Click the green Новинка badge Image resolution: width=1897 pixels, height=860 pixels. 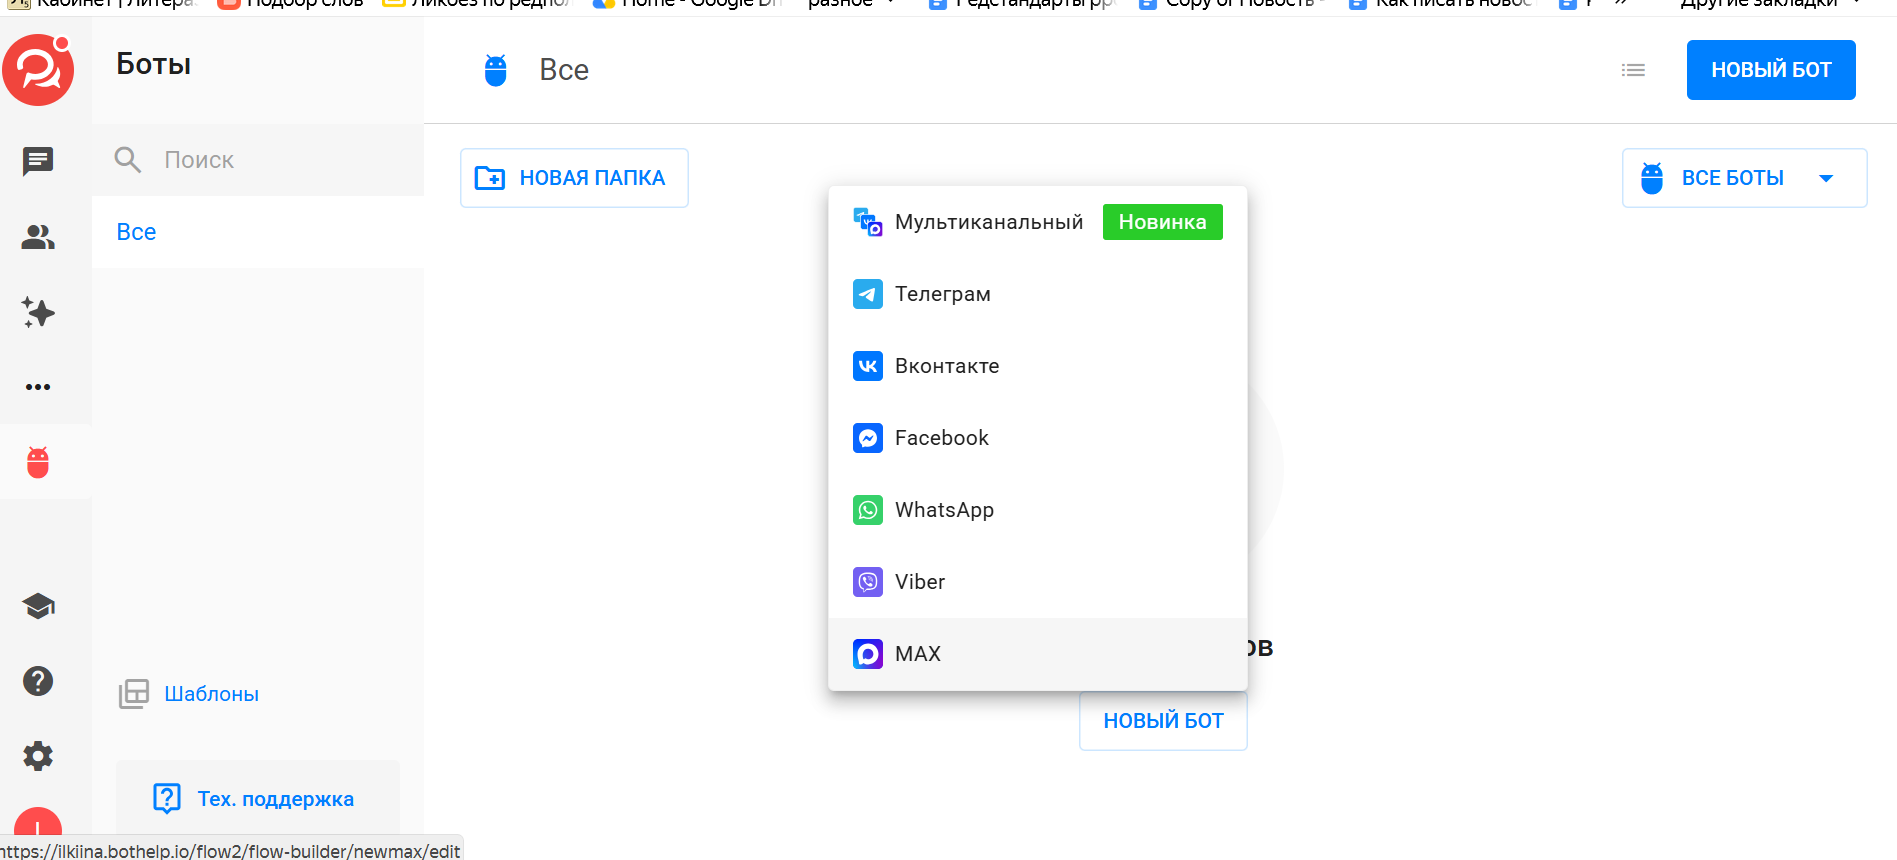pyautogui.click(x=1163, y=222)
